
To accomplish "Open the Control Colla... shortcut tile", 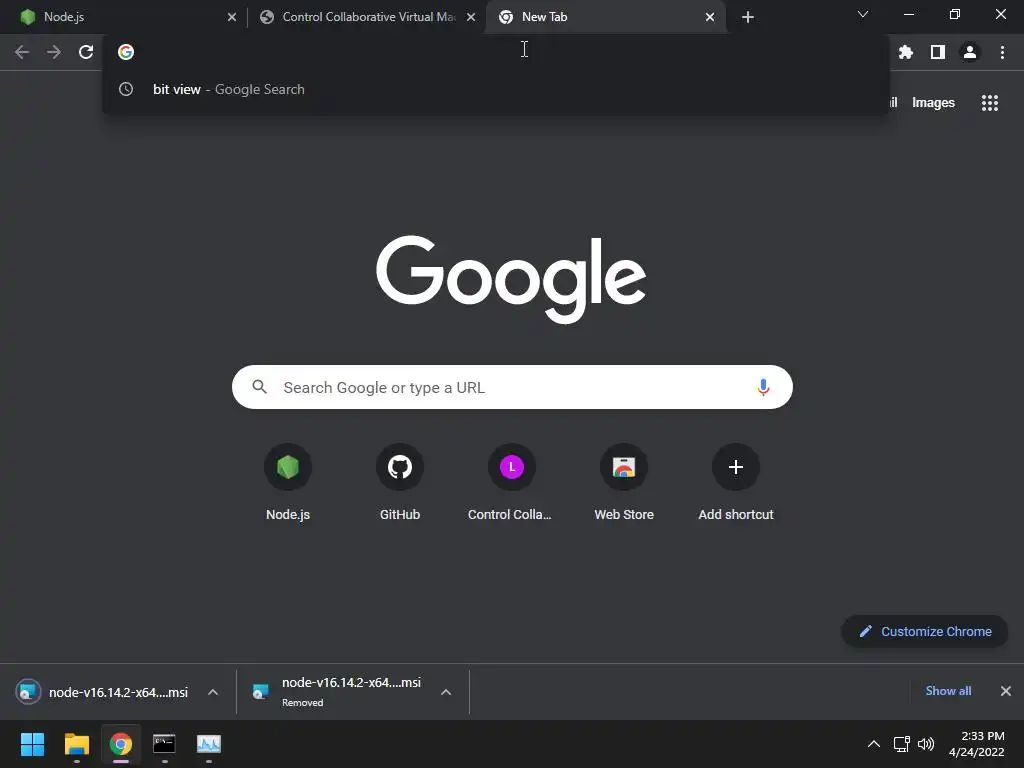I will 511,482.
